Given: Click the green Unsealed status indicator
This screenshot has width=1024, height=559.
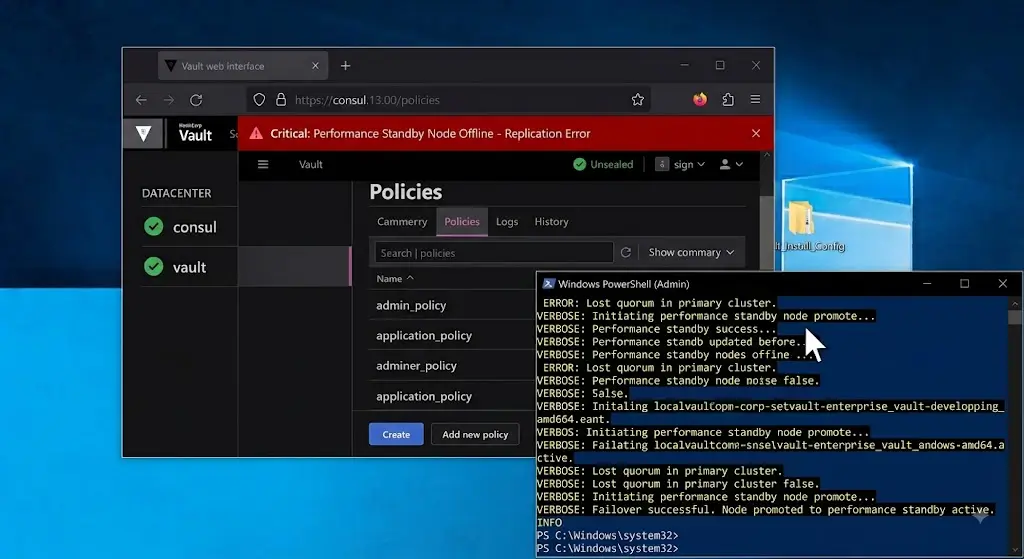Looking at the screenshot, I should pos(603,164).
